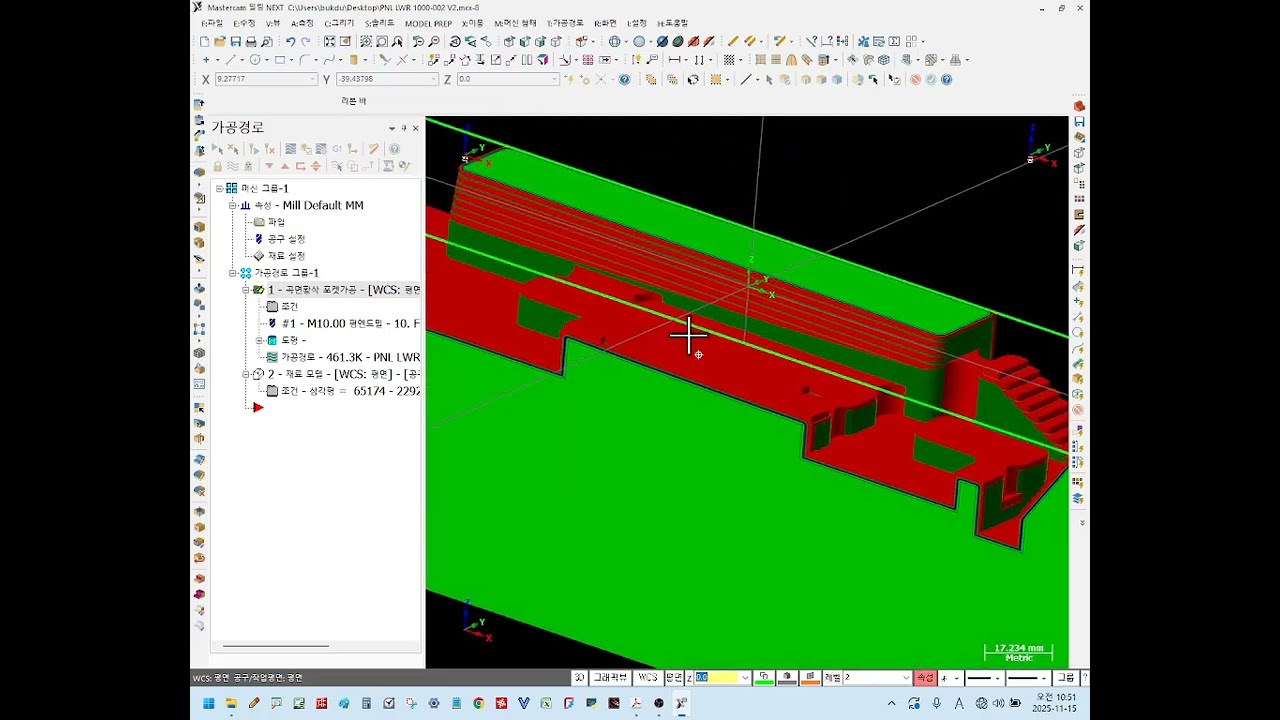Collapse the 머신 그룹-1 tree node
This screenshot has width=1280, height=720.
click(x=220, y=188)
